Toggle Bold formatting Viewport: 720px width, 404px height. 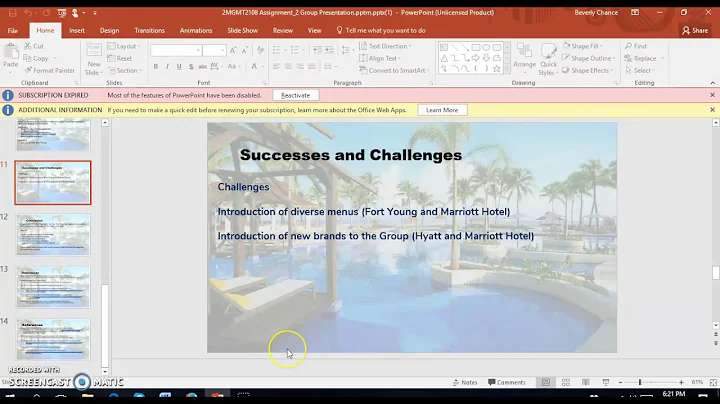coord(156,67)
